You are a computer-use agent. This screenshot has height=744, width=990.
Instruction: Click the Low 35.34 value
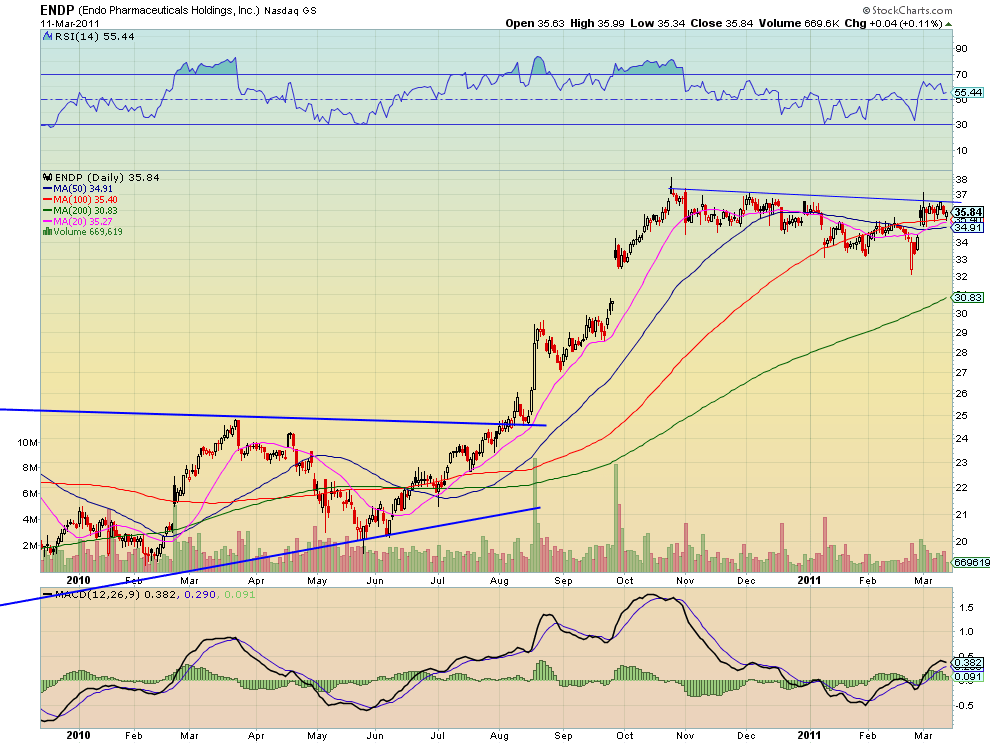click(x=657, y=23)
